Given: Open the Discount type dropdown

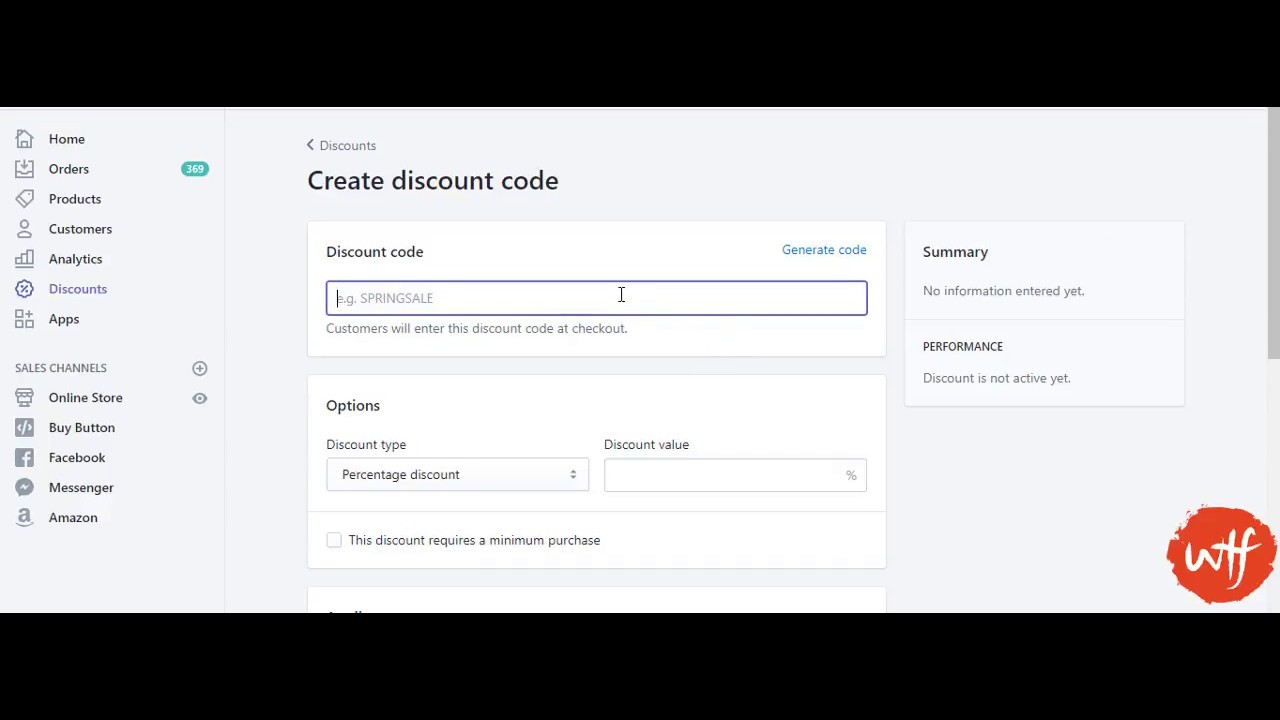Looking at the screenshot, I should pos(457,475).
